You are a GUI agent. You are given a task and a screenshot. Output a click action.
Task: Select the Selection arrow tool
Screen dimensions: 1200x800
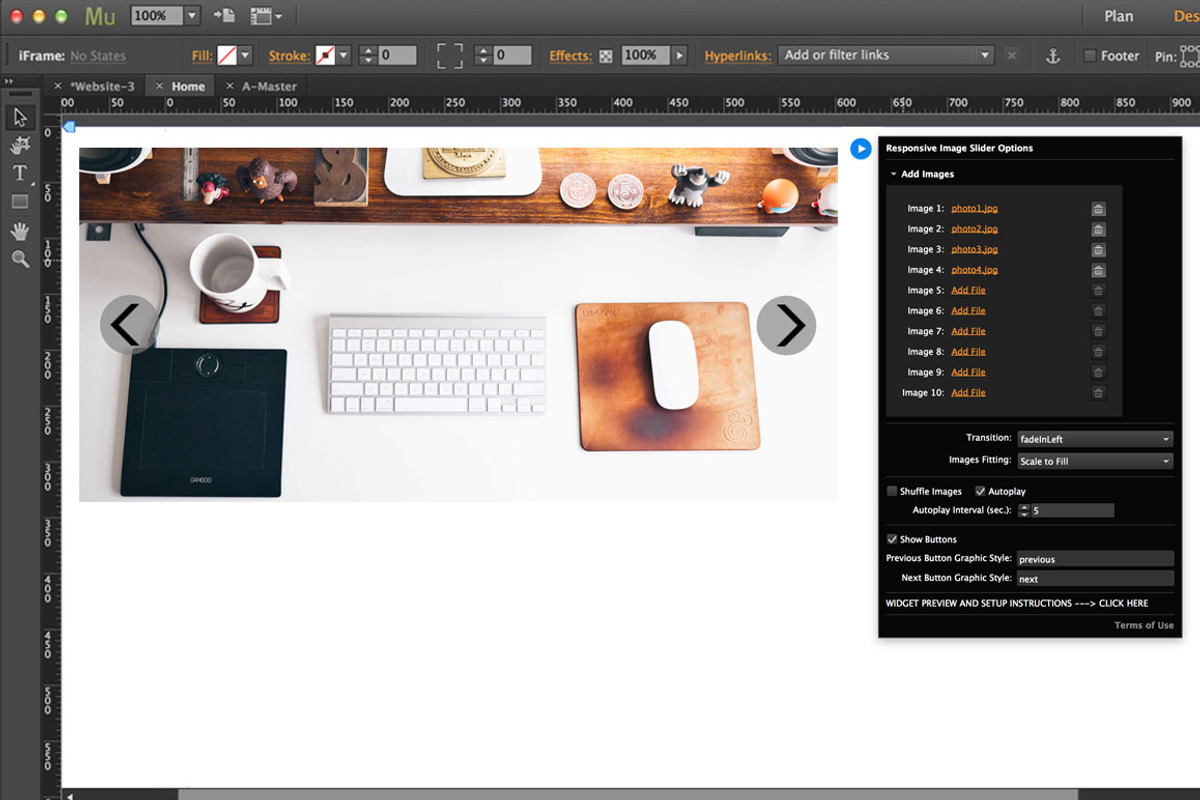pyautogui.click(x=20, y=118)
